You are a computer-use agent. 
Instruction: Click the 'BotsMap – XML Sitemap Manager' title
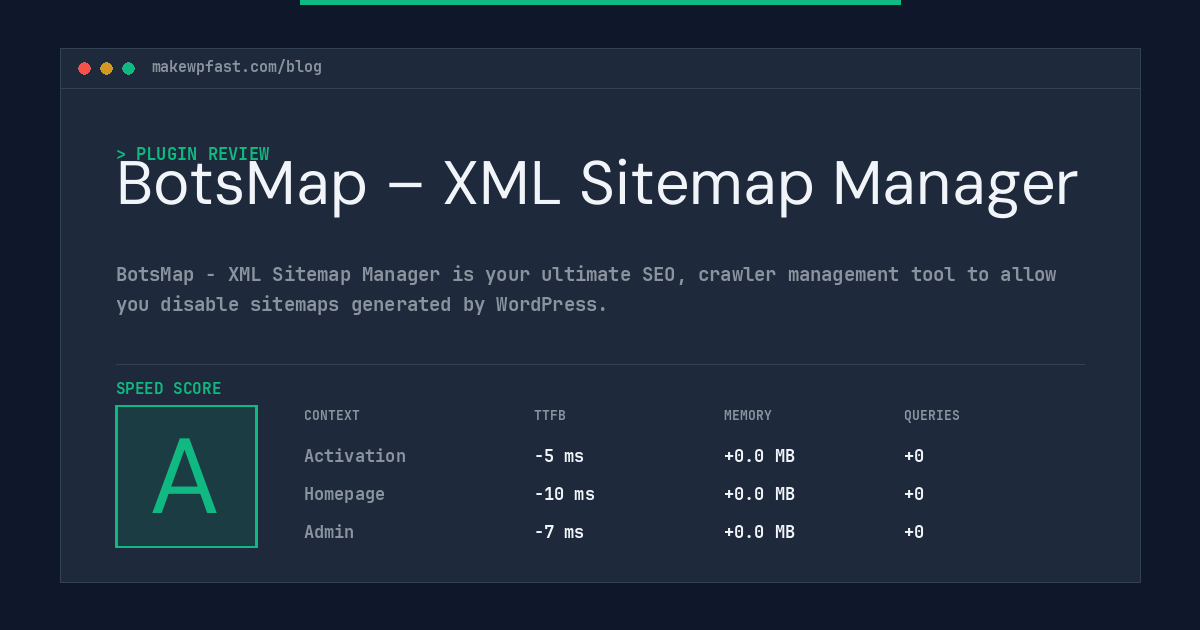(597, 185)
